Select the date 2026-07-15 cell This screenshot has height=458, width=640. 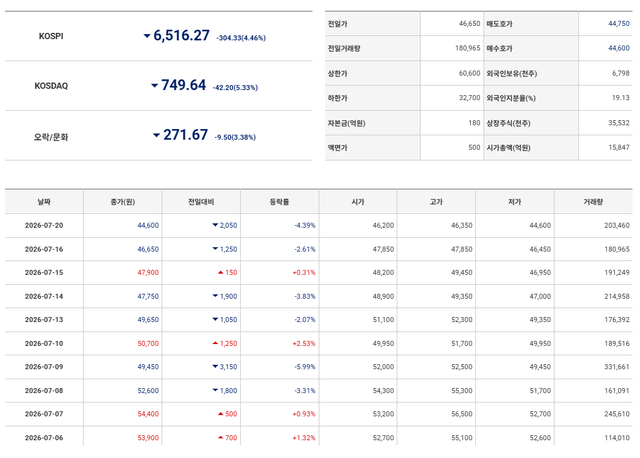[44, 273]
